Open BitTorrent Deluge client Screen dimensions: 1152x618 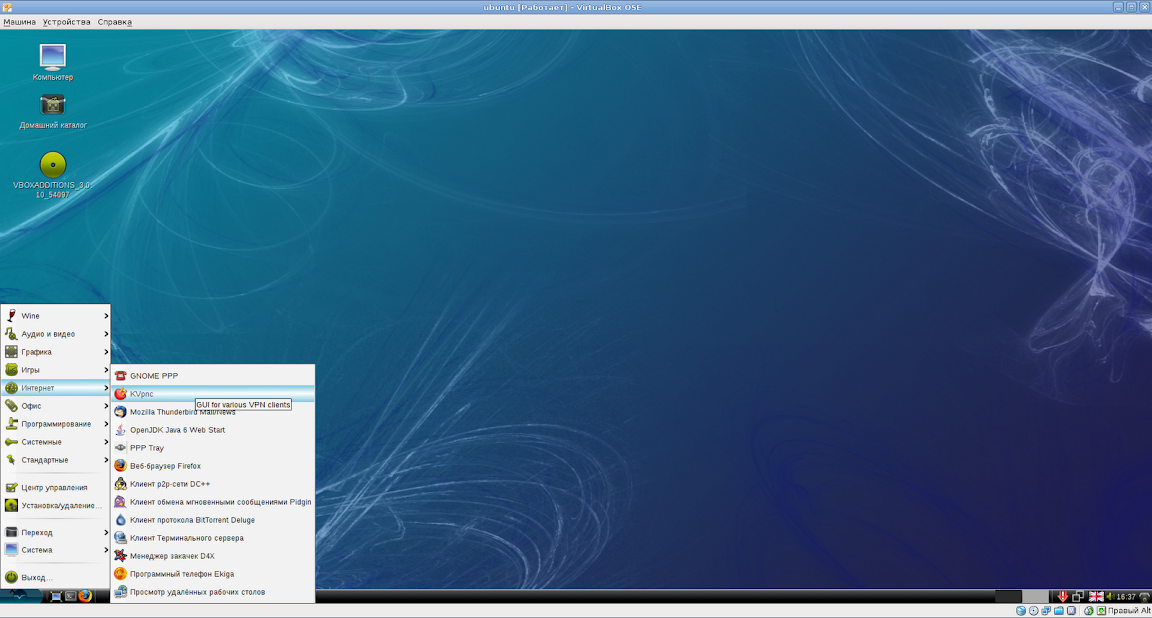point(213,520)
